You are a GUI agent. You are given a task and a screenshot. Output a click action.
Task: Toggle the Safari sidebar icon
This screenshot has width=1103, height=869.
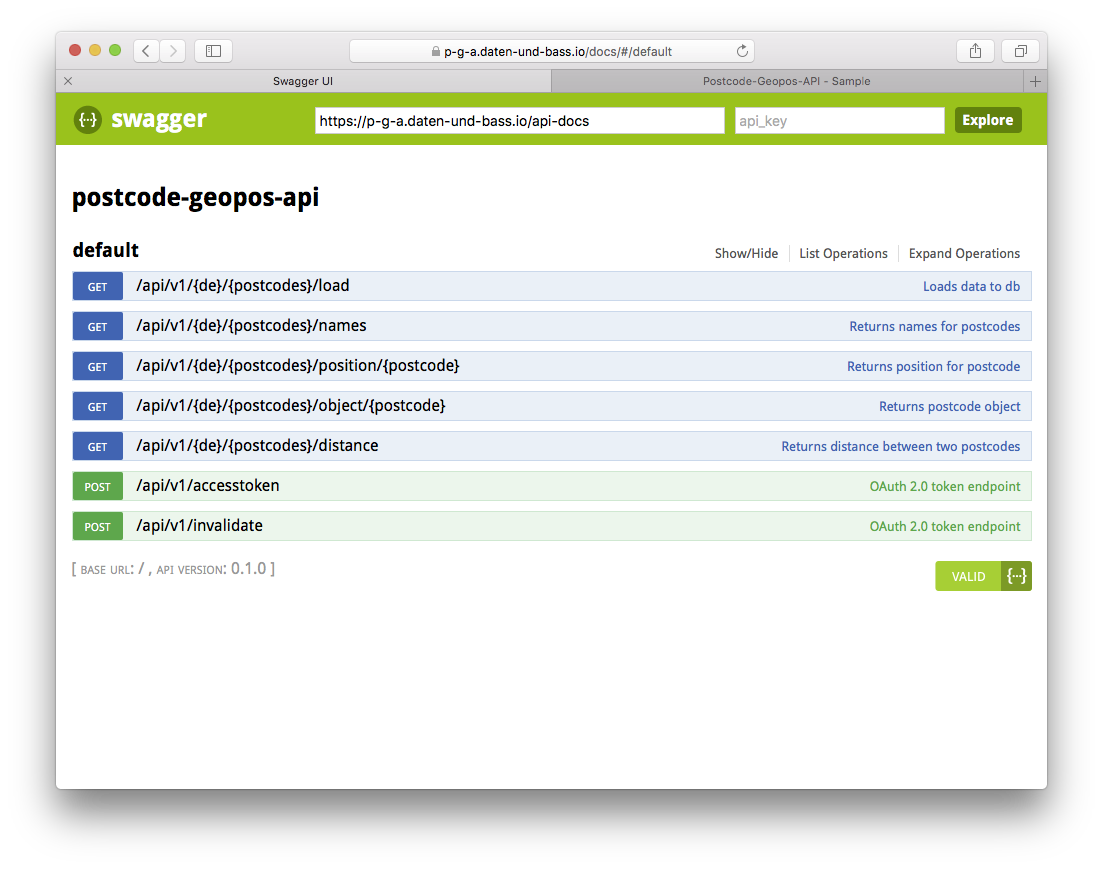pos(213,51)
